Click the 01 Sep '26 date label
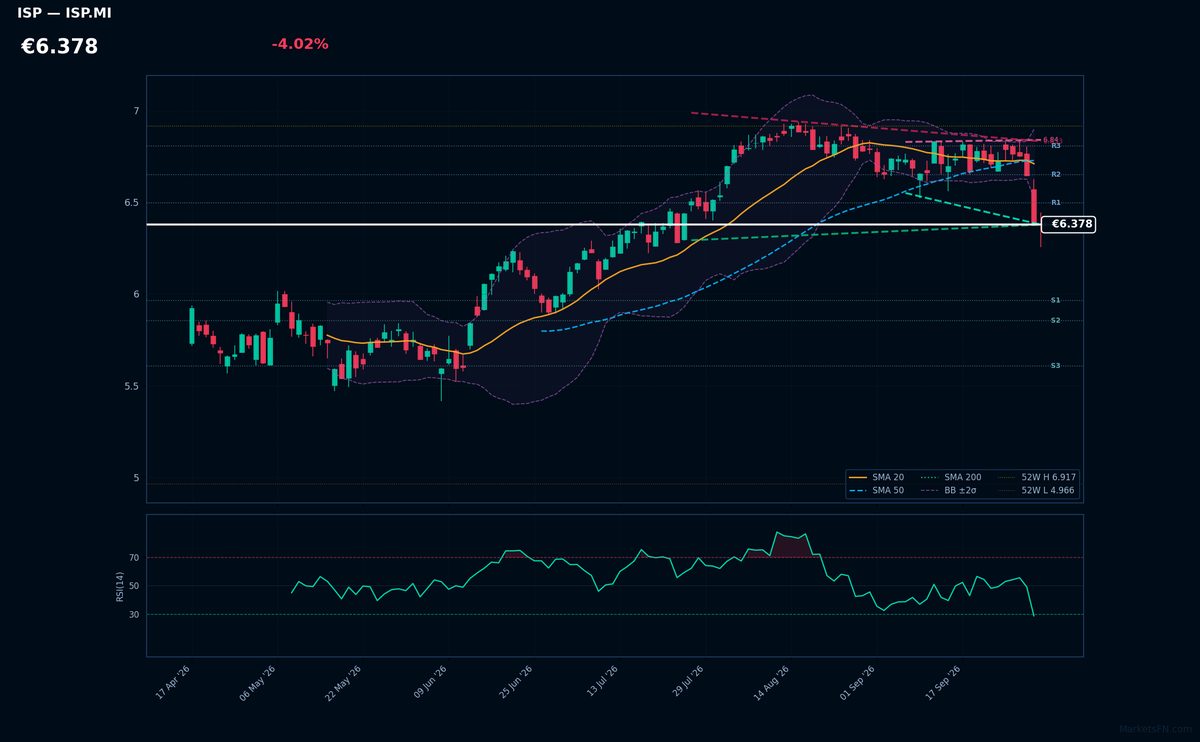 click(858, 683)
